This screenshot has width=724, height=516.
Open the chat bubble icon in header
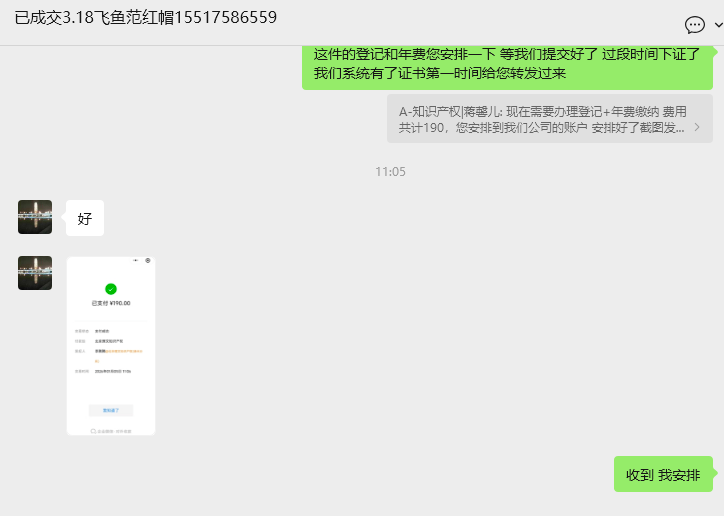point(694,24)
